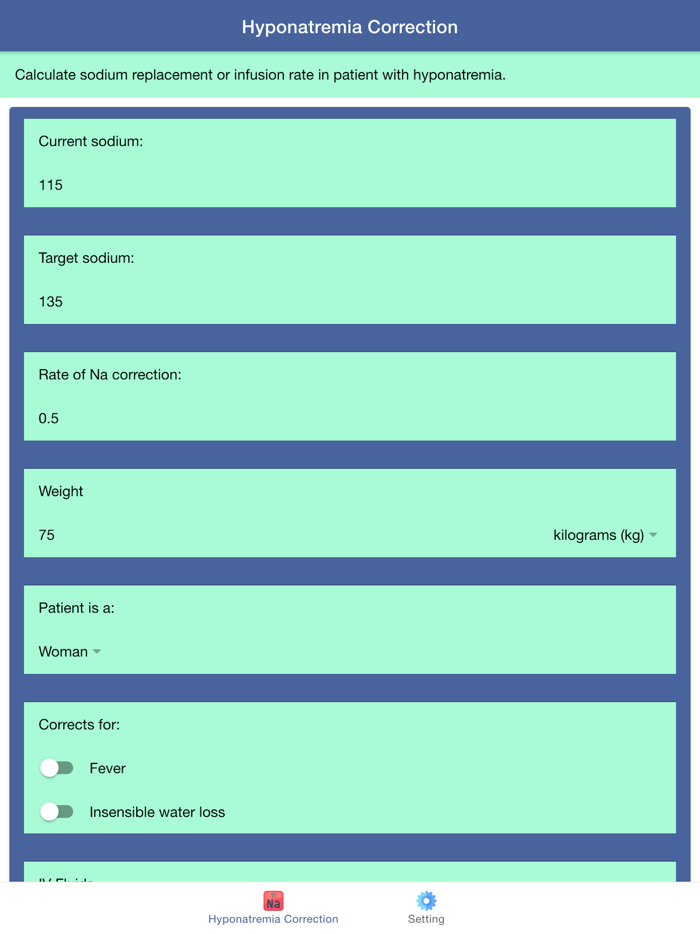Tap the red Na element icon
700x934 pixels.
(273, 900)
